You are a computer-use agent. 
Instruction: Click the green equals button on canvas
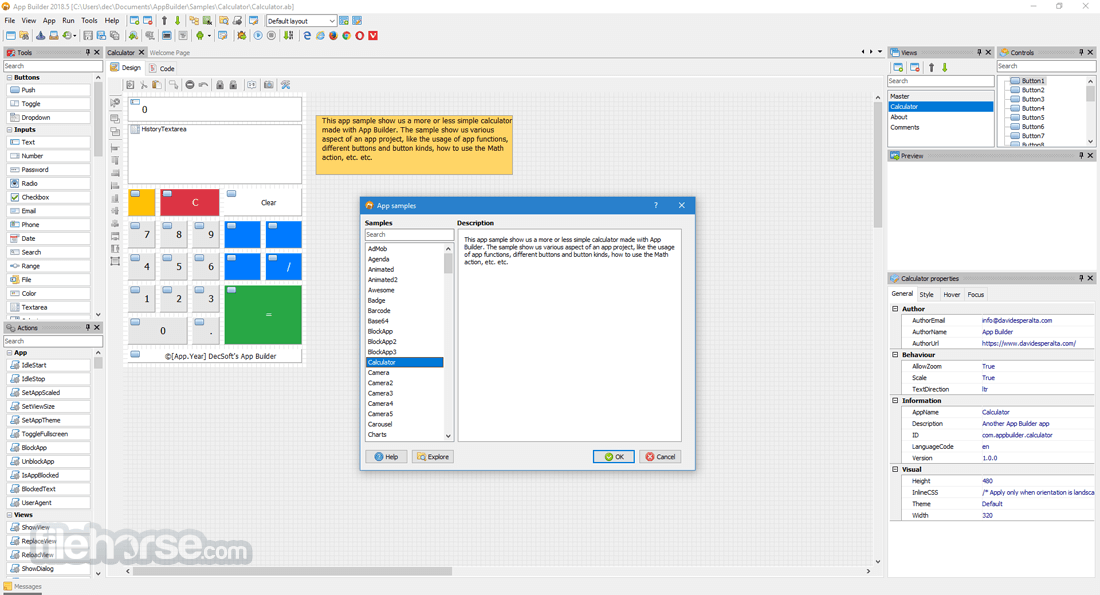coord(263,314)
